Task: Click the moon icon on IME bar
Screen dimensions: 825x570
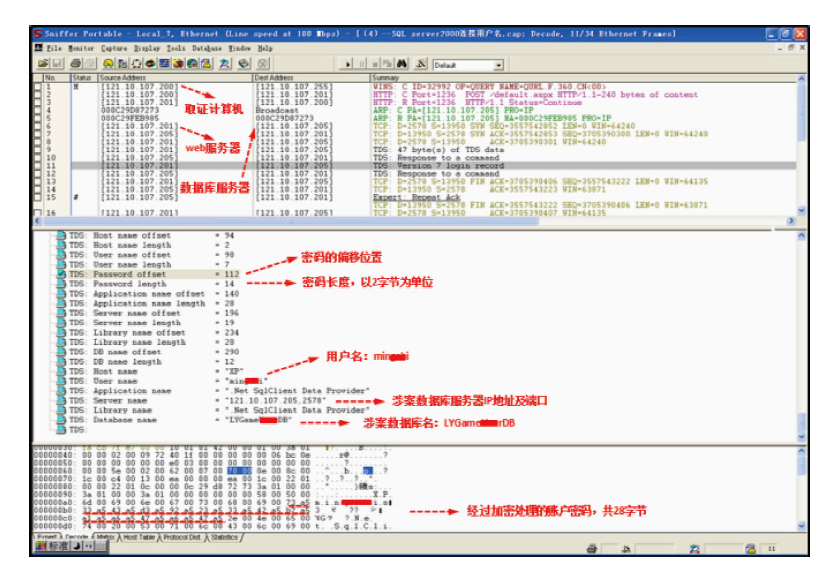Action: pyautogui.click(x=77, y=546)
